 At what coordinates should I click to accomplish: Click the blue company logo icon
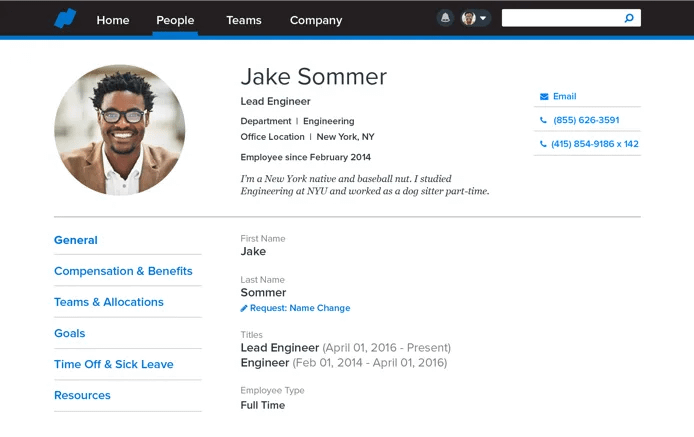click(65, 19)
